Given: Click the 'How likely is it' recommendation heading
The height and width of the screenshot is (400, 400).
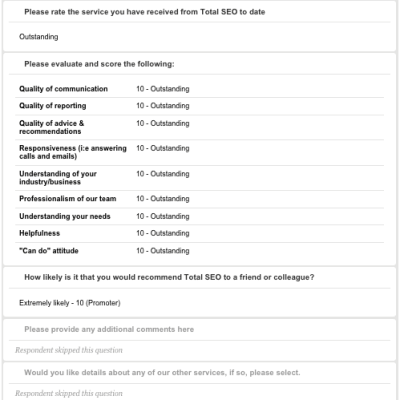Looking at the screenshot, I should (169, 277).
